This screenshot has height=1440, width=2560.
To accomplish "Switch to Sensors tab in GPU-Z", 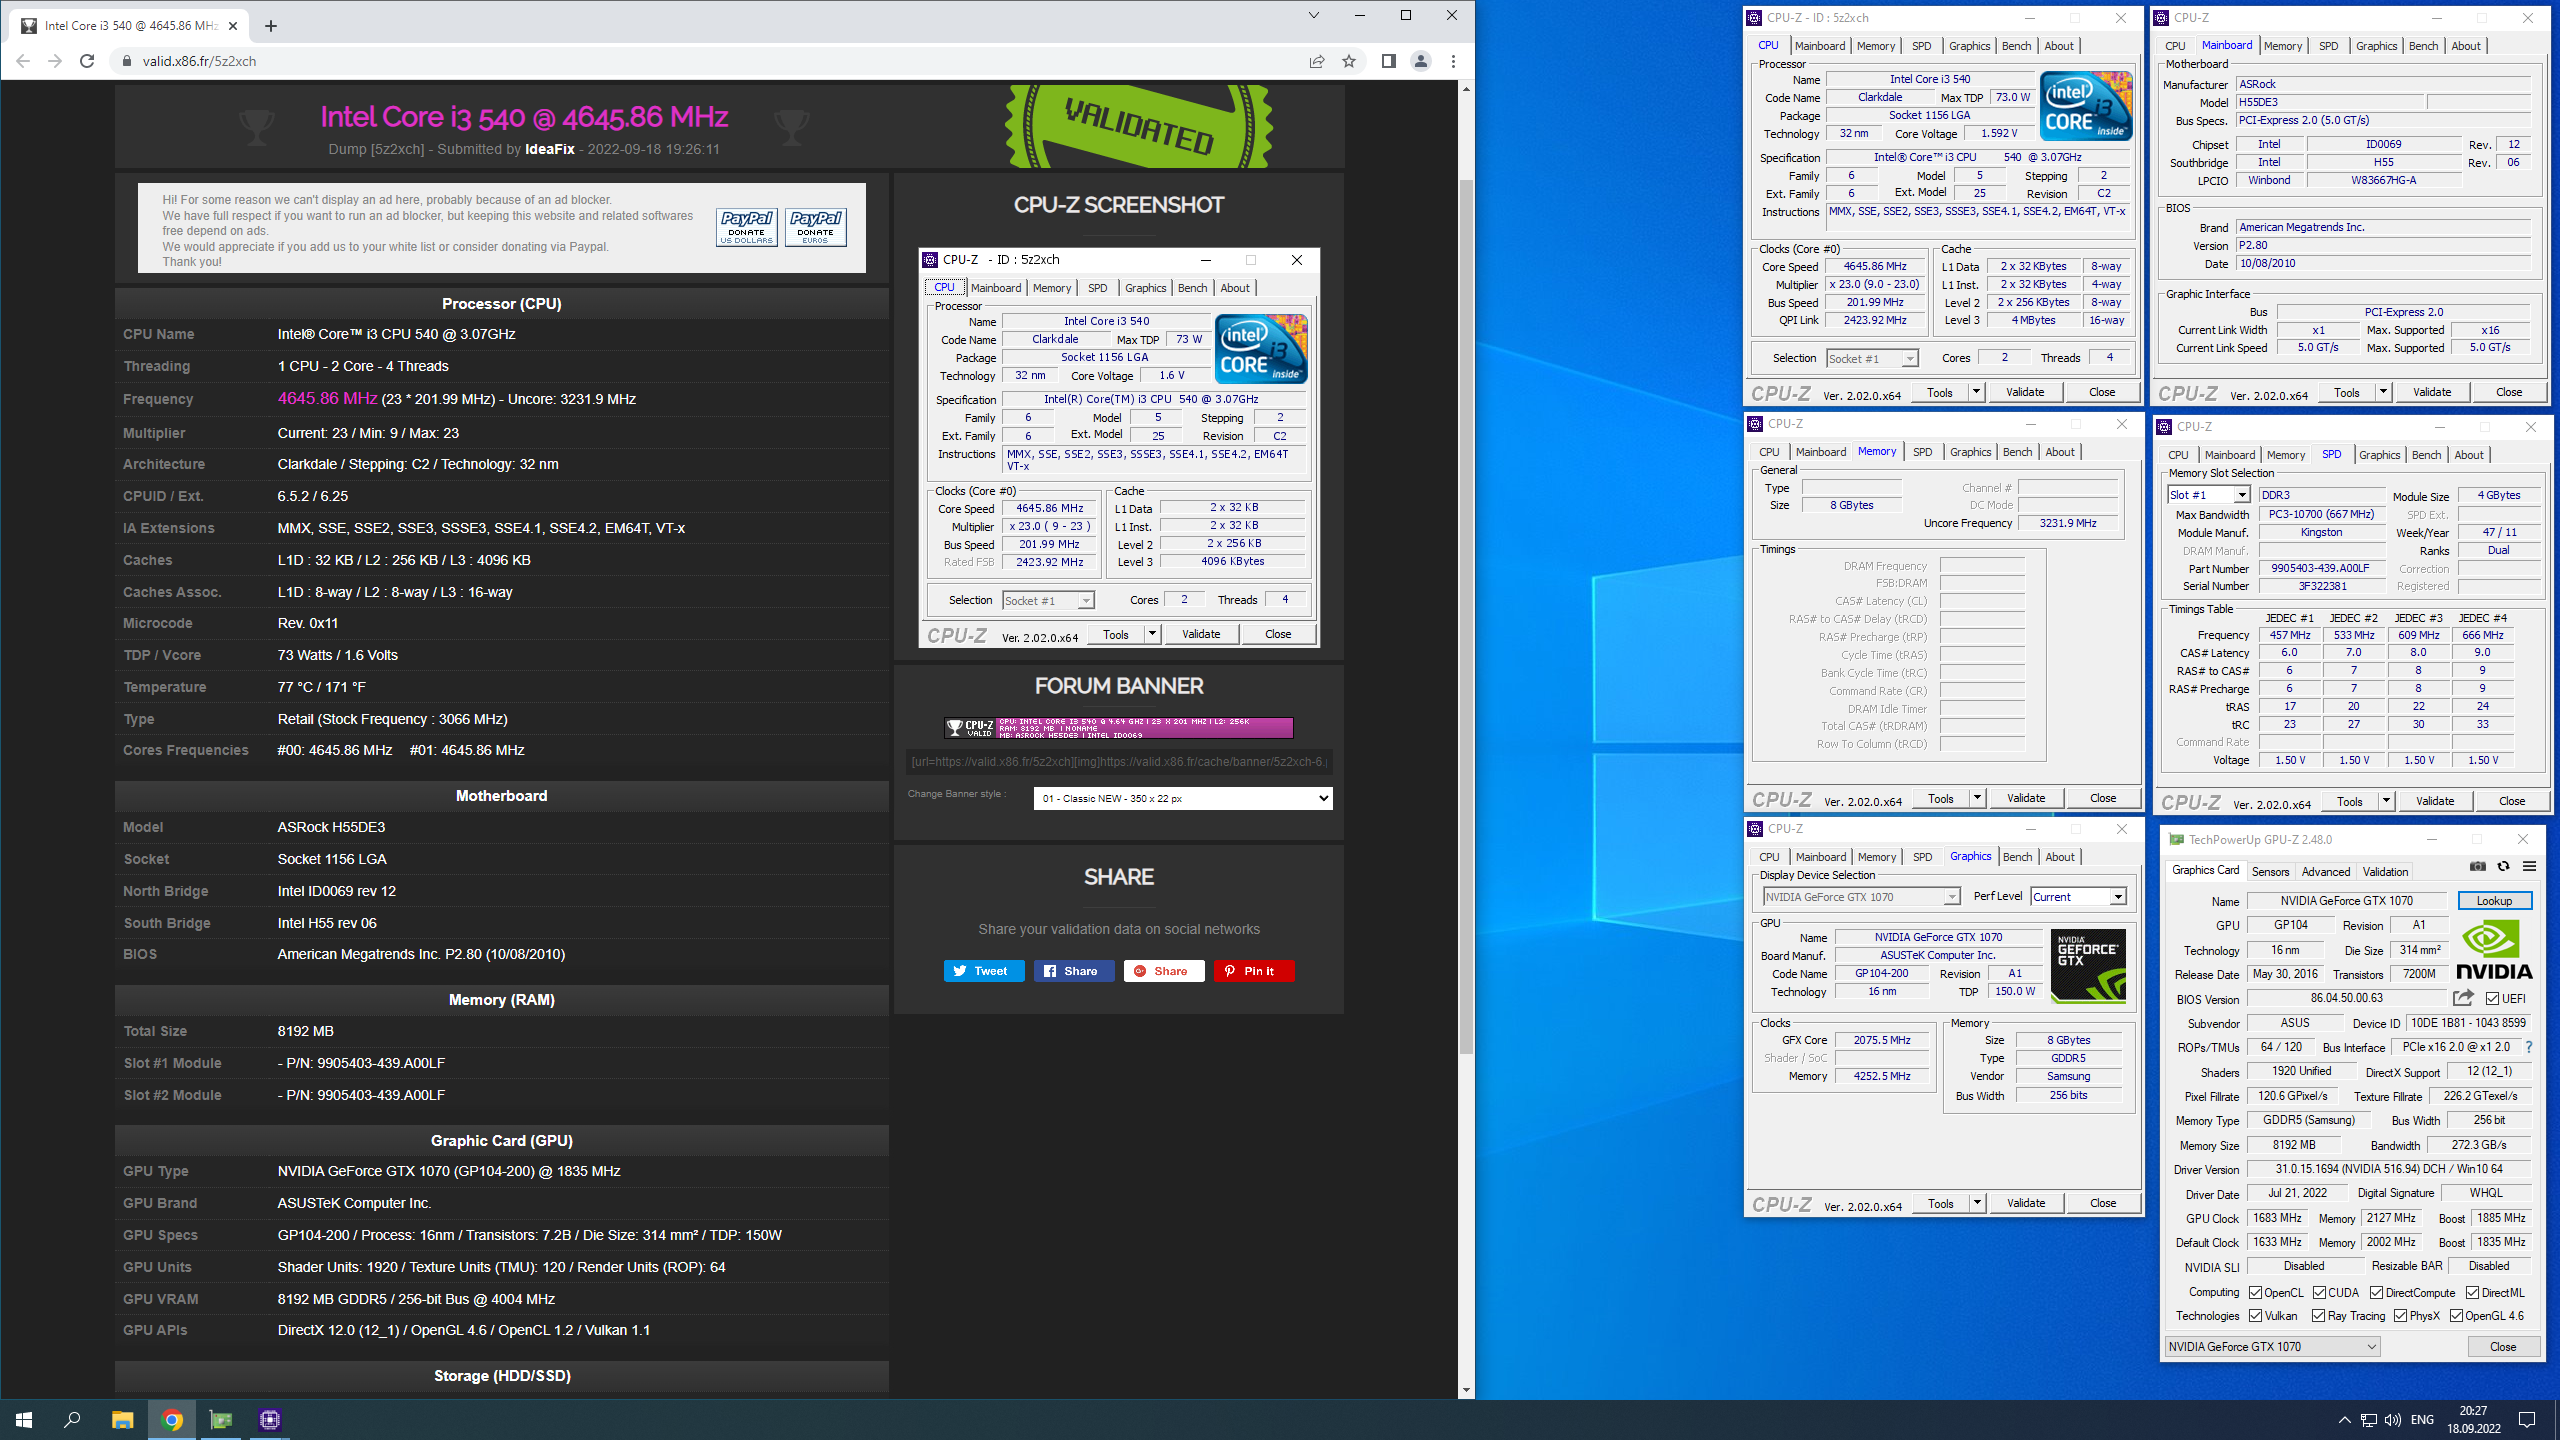I will (2270, 872).
